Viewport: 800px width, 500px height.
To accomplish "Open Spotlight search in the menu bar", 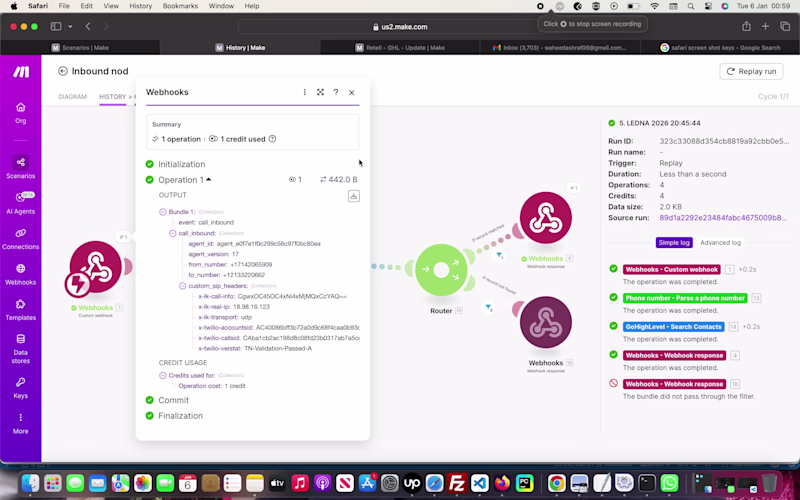I will point(690,6).
